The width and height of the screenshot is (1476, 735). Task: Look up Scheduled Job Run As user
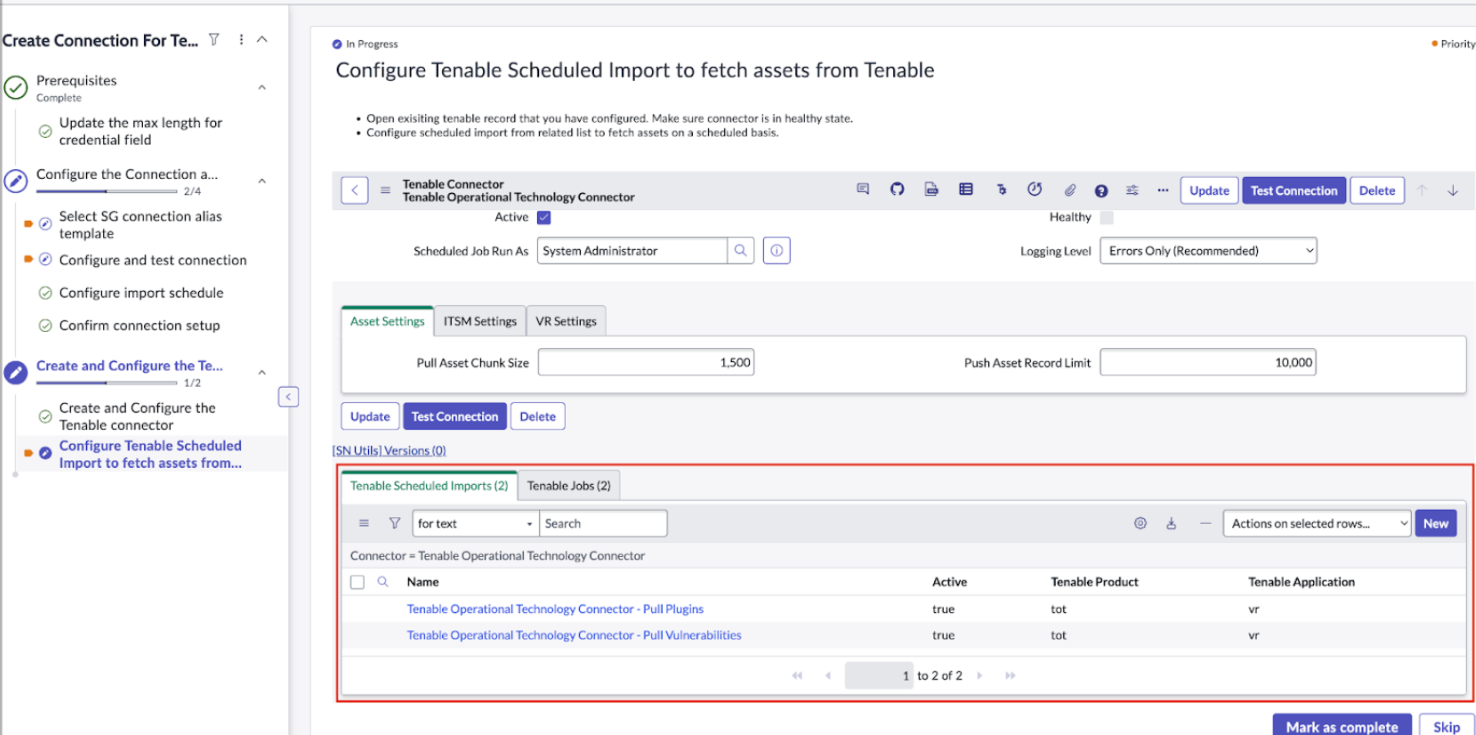(740, 251)
